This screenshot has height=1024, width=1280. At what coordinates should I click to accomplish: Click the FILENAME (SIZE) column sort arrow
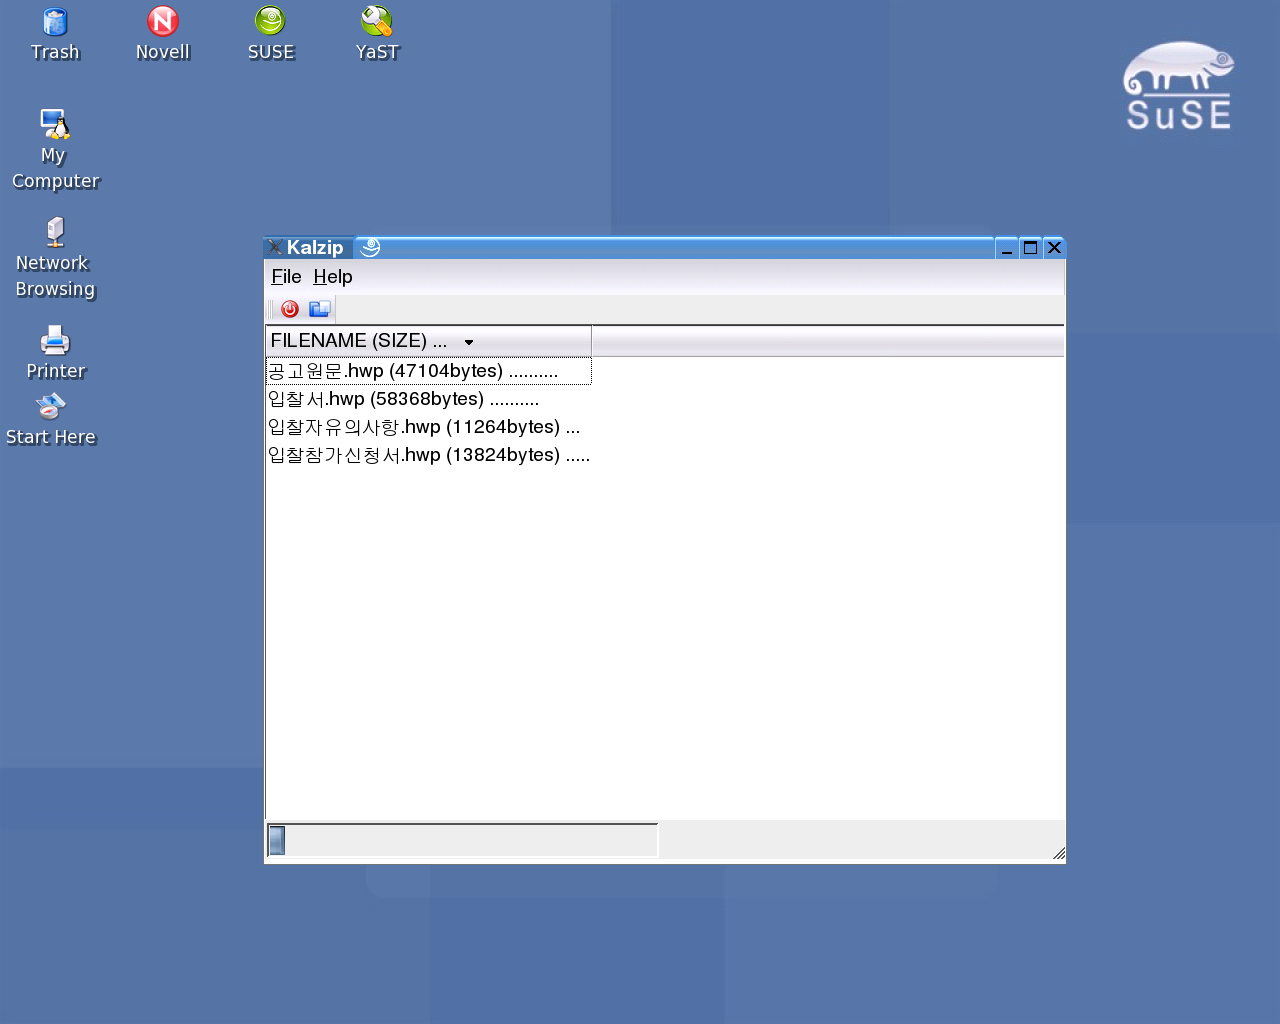click(x=469, y=342)
